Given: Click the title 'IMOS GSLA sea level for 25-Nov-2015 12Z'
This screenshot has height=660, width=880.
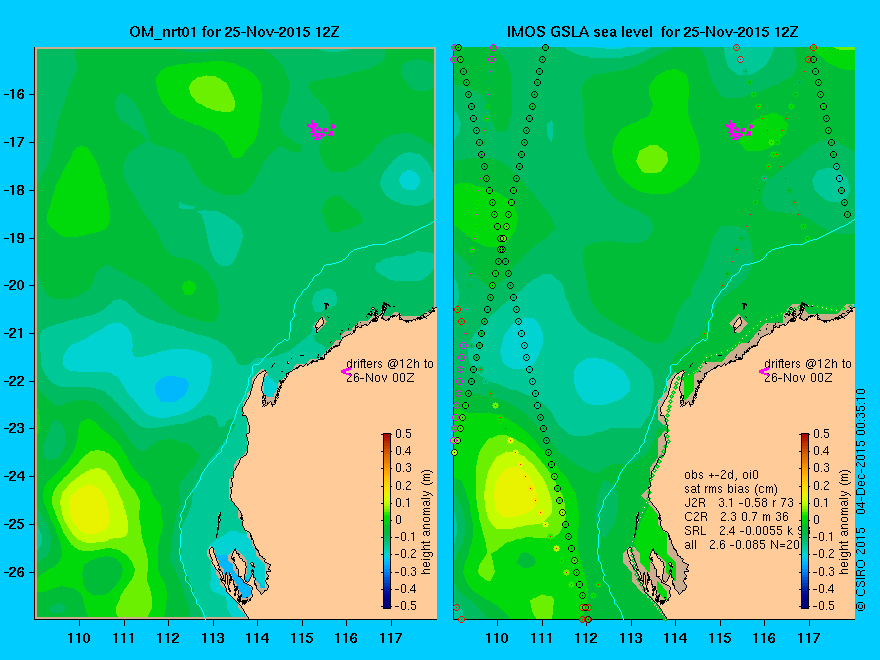Looking at the screenshot, I should click(652, 32).
